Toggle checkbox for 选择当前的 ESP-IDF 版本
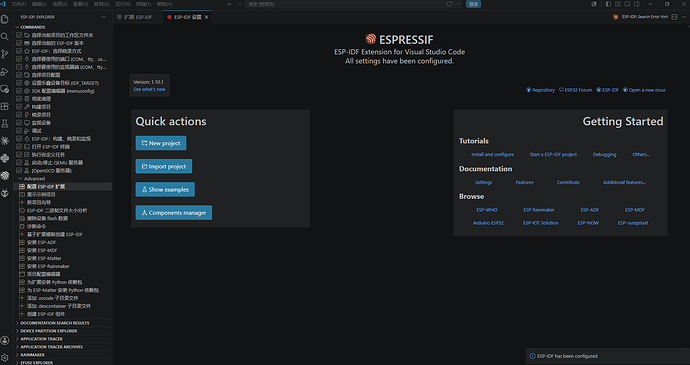Viewport: 690px width, 365px height. point(19,43)
